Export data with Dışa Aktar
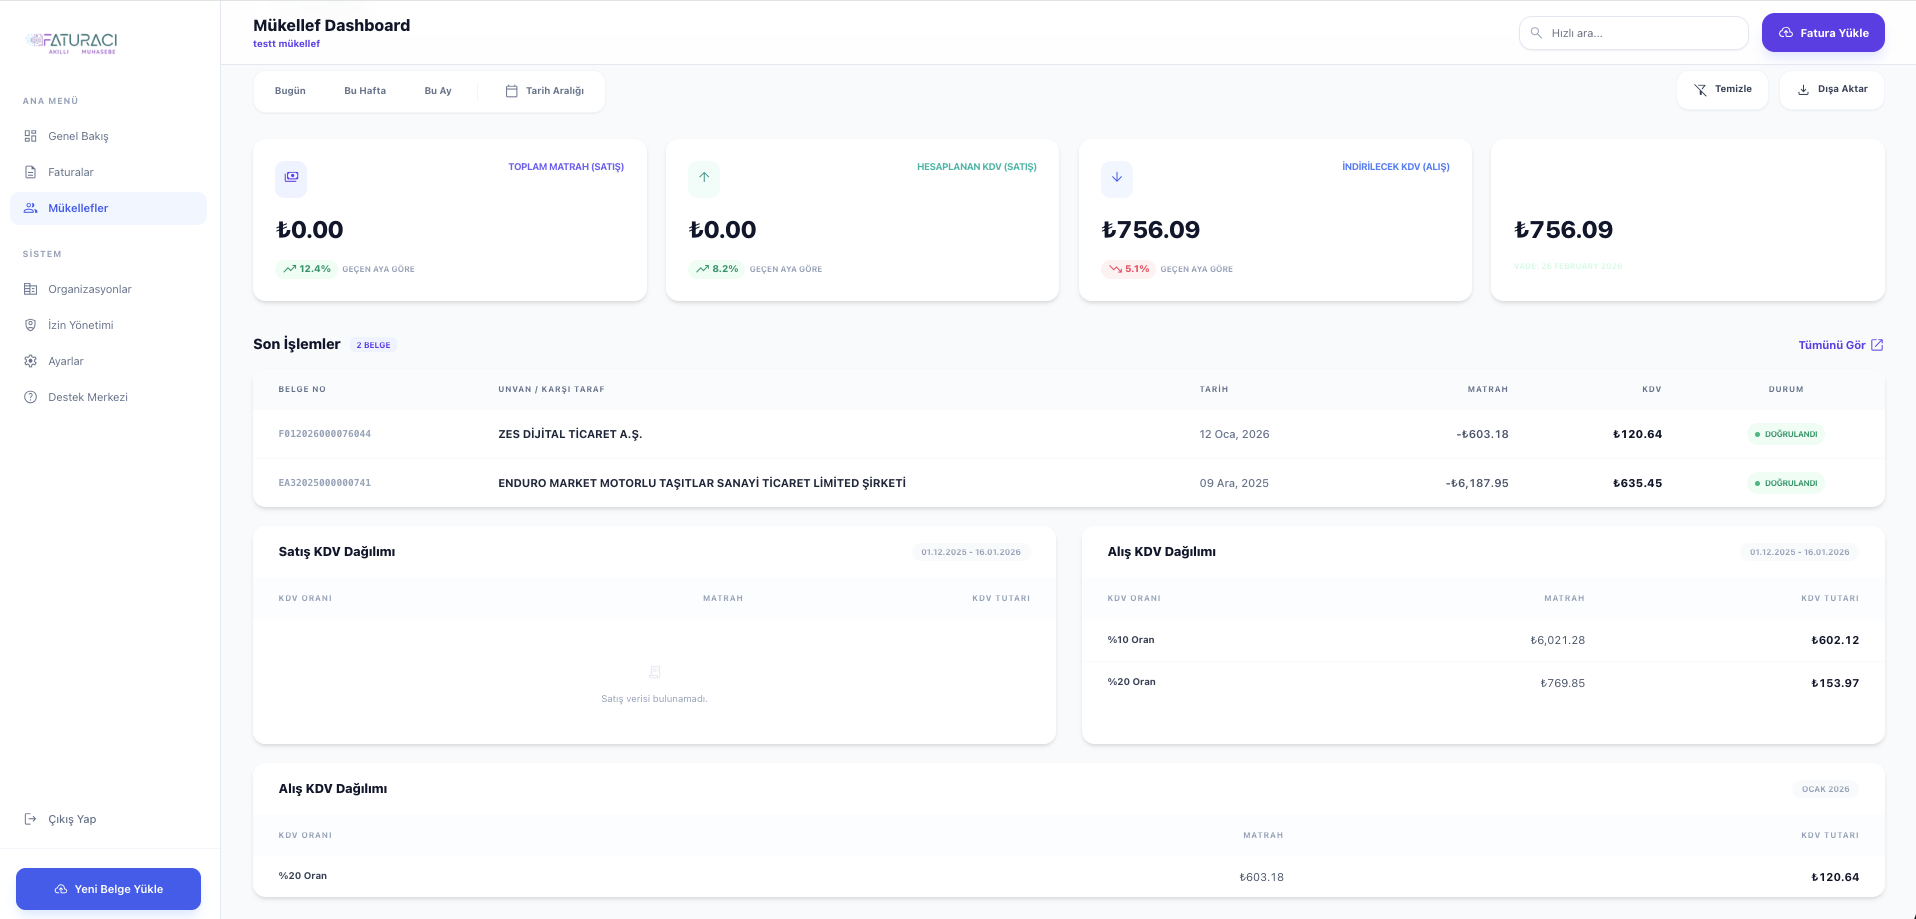The width and height of the screenshot is (1916, 919). pos(1832,90)
